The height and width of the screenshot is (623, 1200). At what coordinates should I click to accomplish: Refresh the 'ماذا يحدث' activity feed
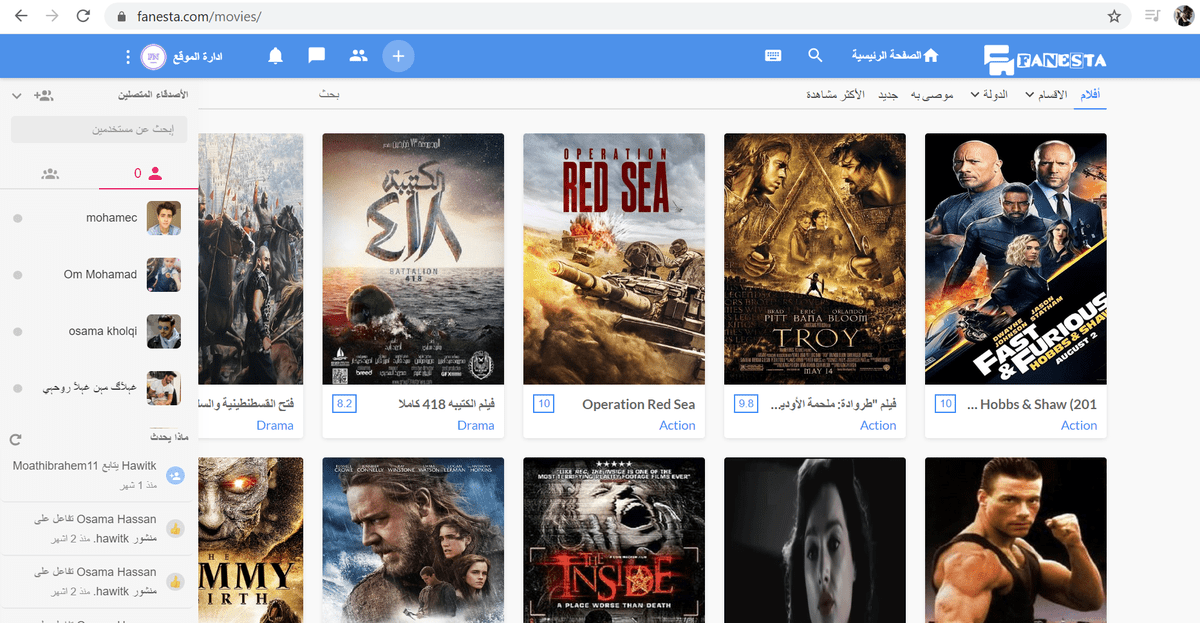coord(15,439)
